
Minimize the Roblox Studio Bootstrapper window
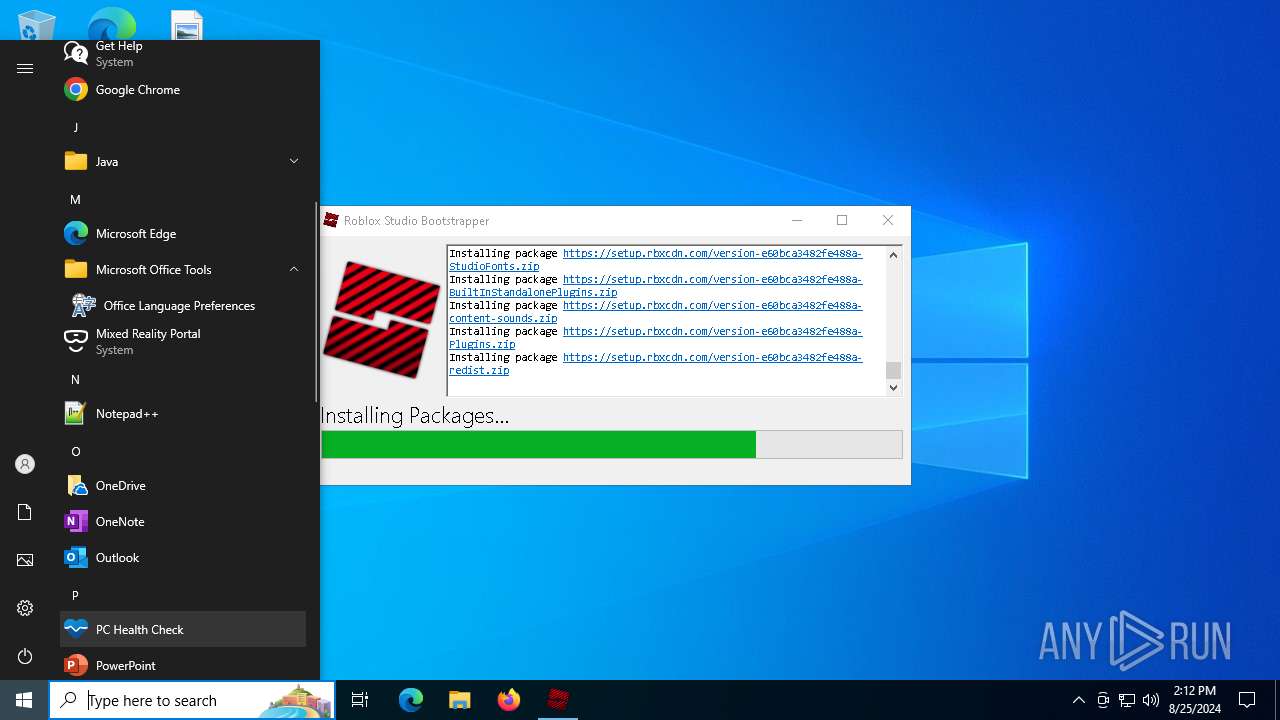pyautogui.click(x=797, y=220)
